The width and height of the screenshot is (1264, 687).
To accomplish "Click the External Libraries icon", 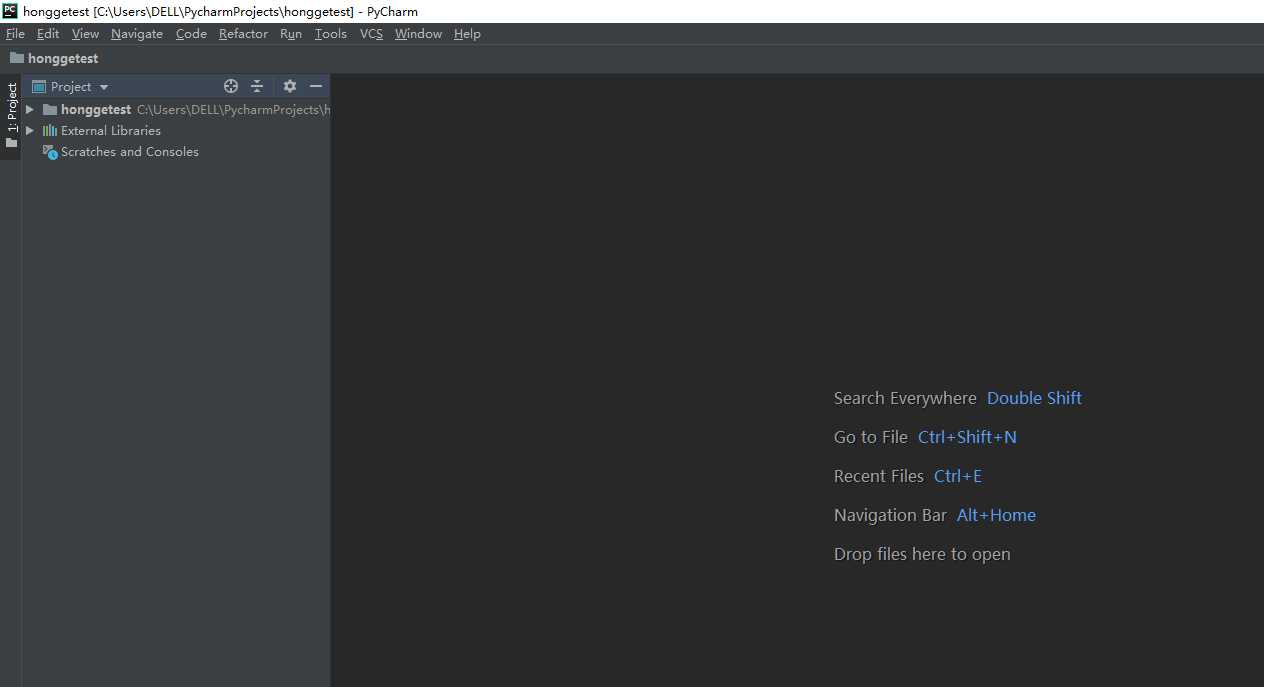I will [x=50, y=130].
